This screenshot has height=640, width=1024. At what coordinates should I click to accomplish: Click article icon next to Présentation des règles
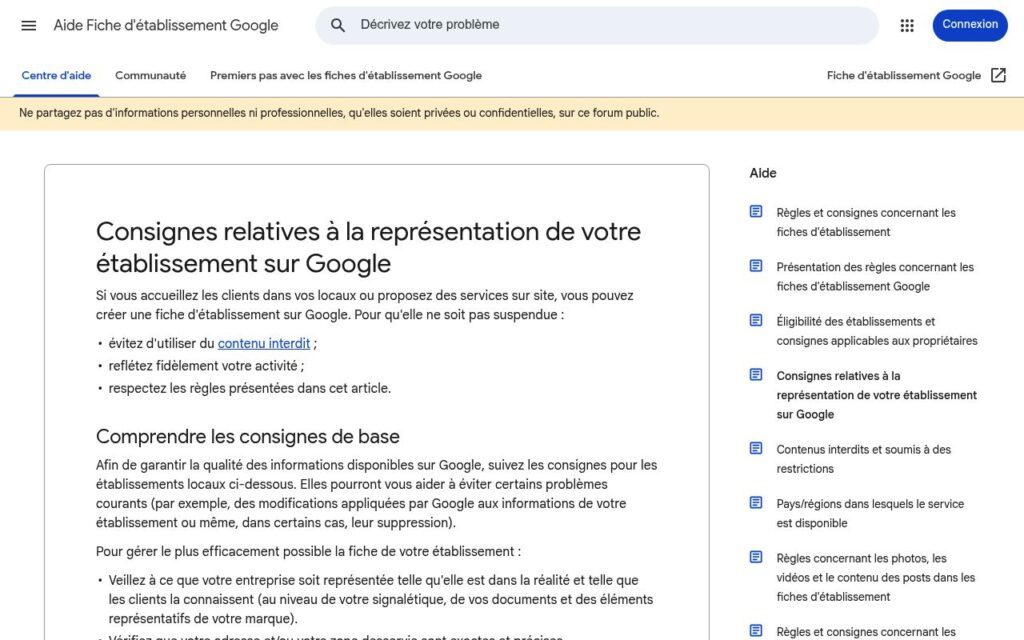click(756, 266)
